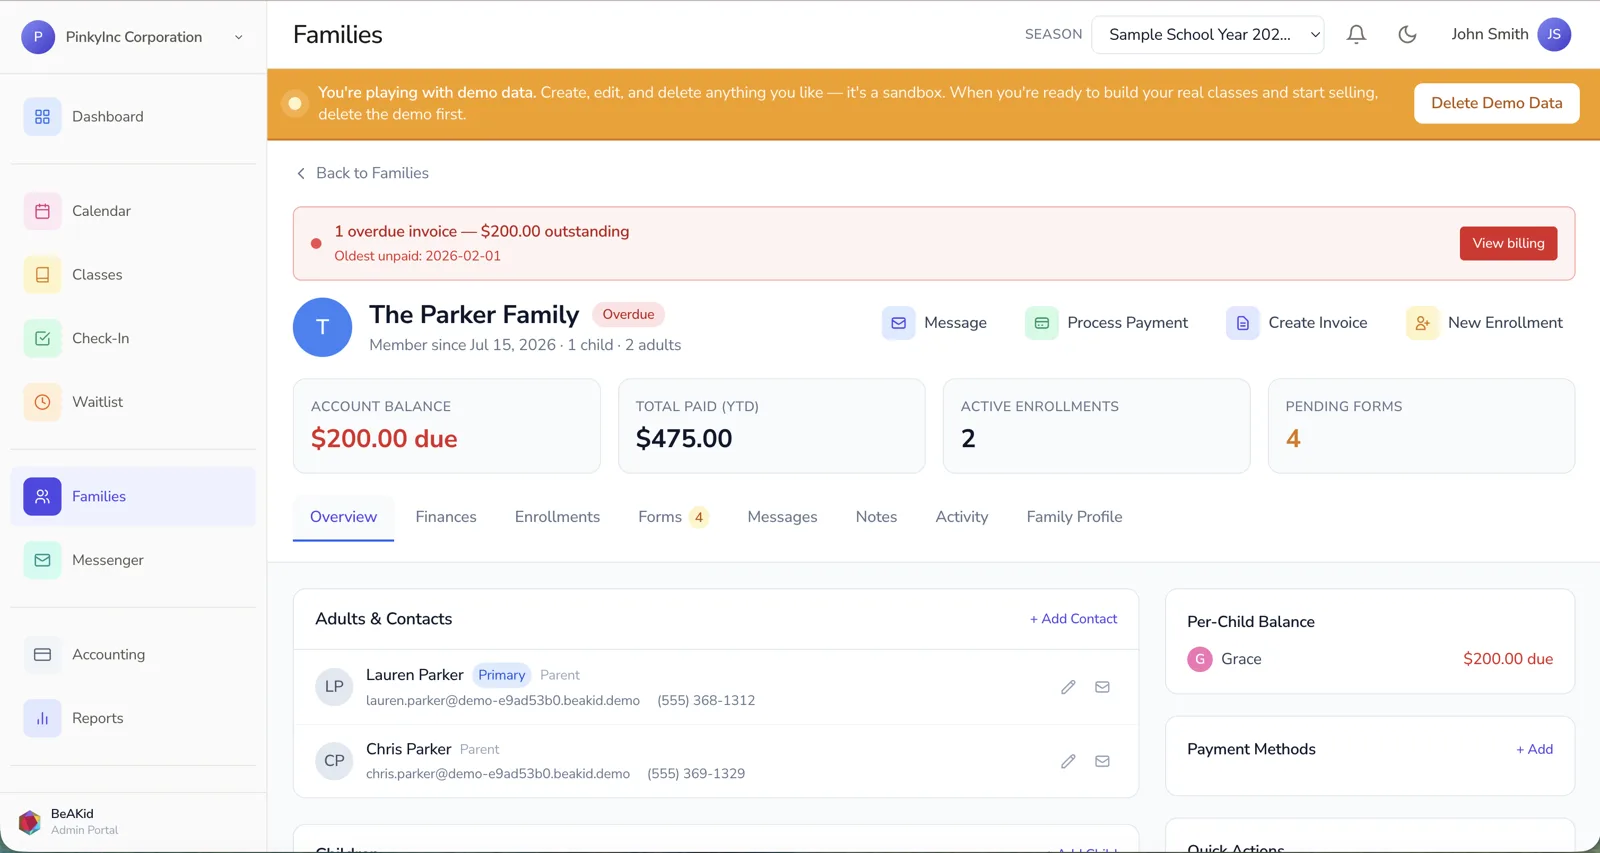This screenshot has height=853, width=1600.
Task: Email Chris Parker via envelope icon
Action: [1102, 761]
